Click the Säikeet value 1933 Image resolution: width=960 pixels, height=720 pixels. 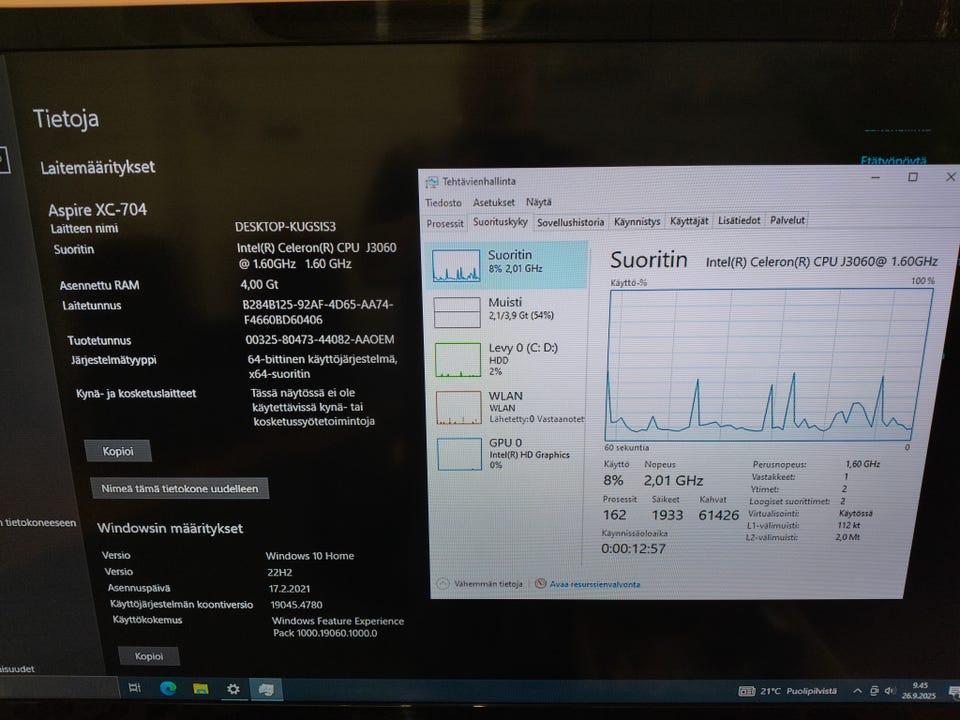pyautogui.click(x=667, y=515)
